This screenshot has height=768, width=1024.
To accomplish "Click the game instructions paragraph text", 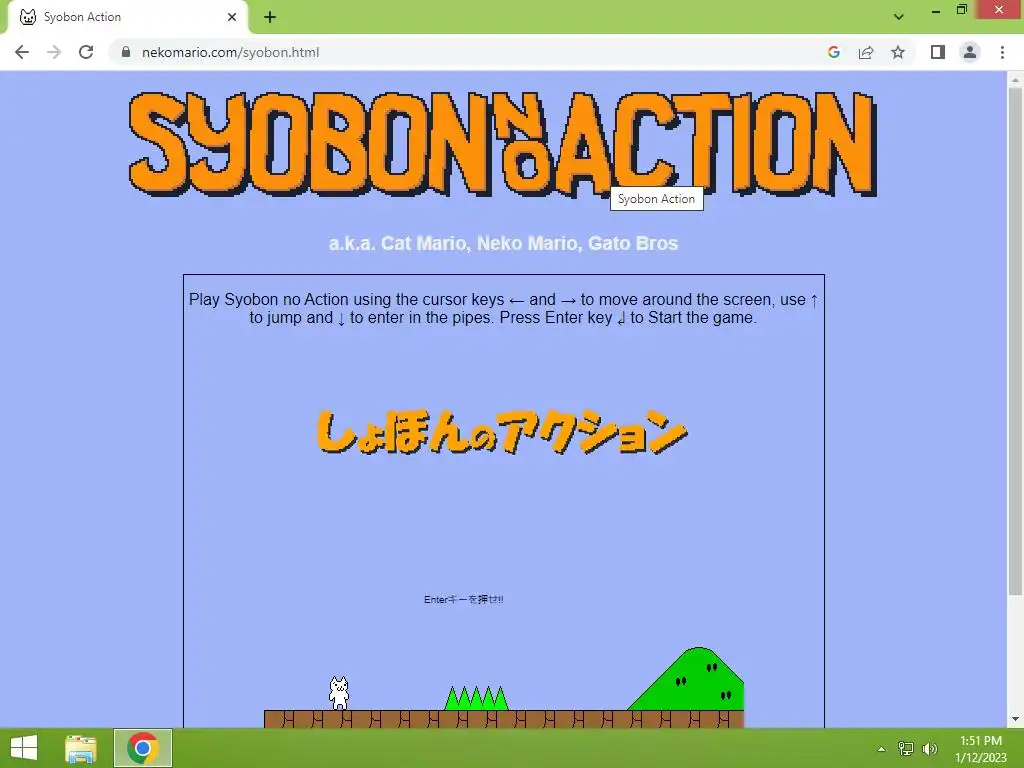I will click(x=503, y=308).
